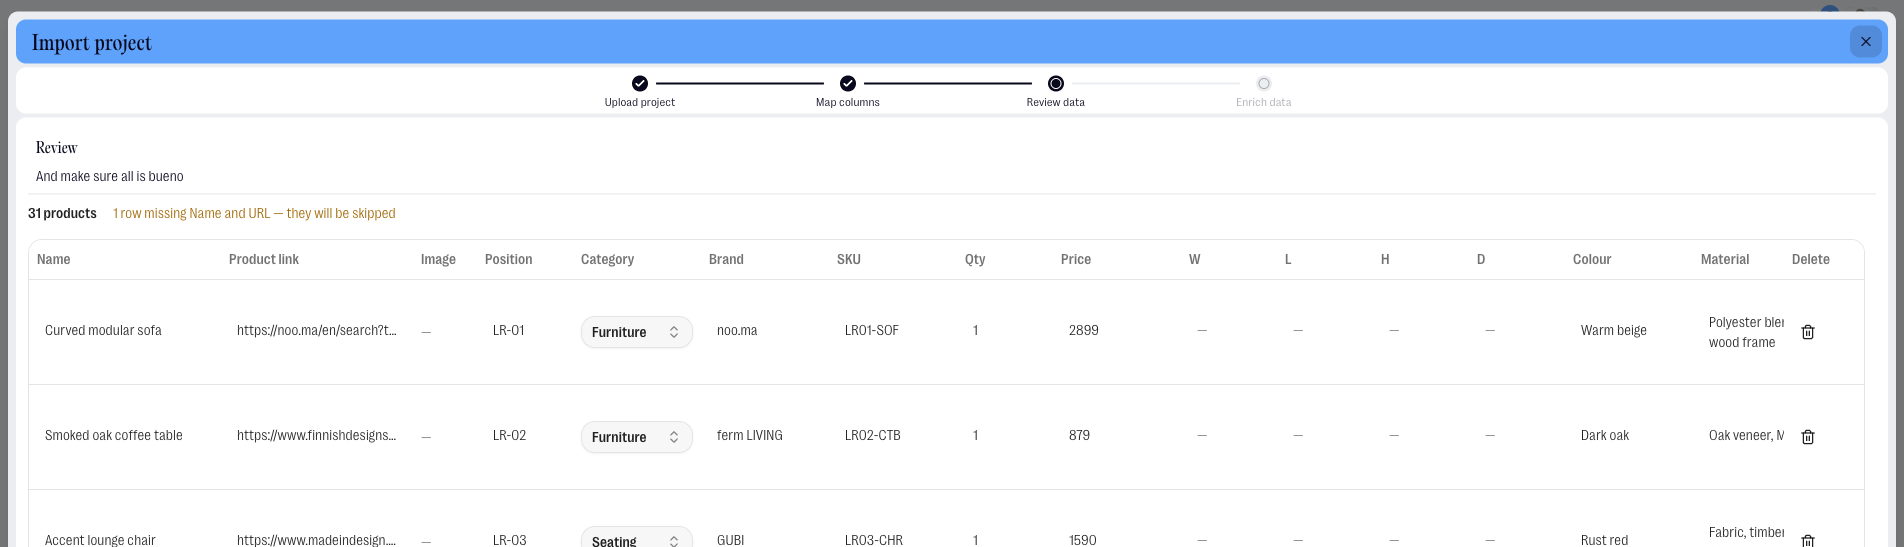
Task: Click the missing rows warning text
Action: tap(254, 213)
